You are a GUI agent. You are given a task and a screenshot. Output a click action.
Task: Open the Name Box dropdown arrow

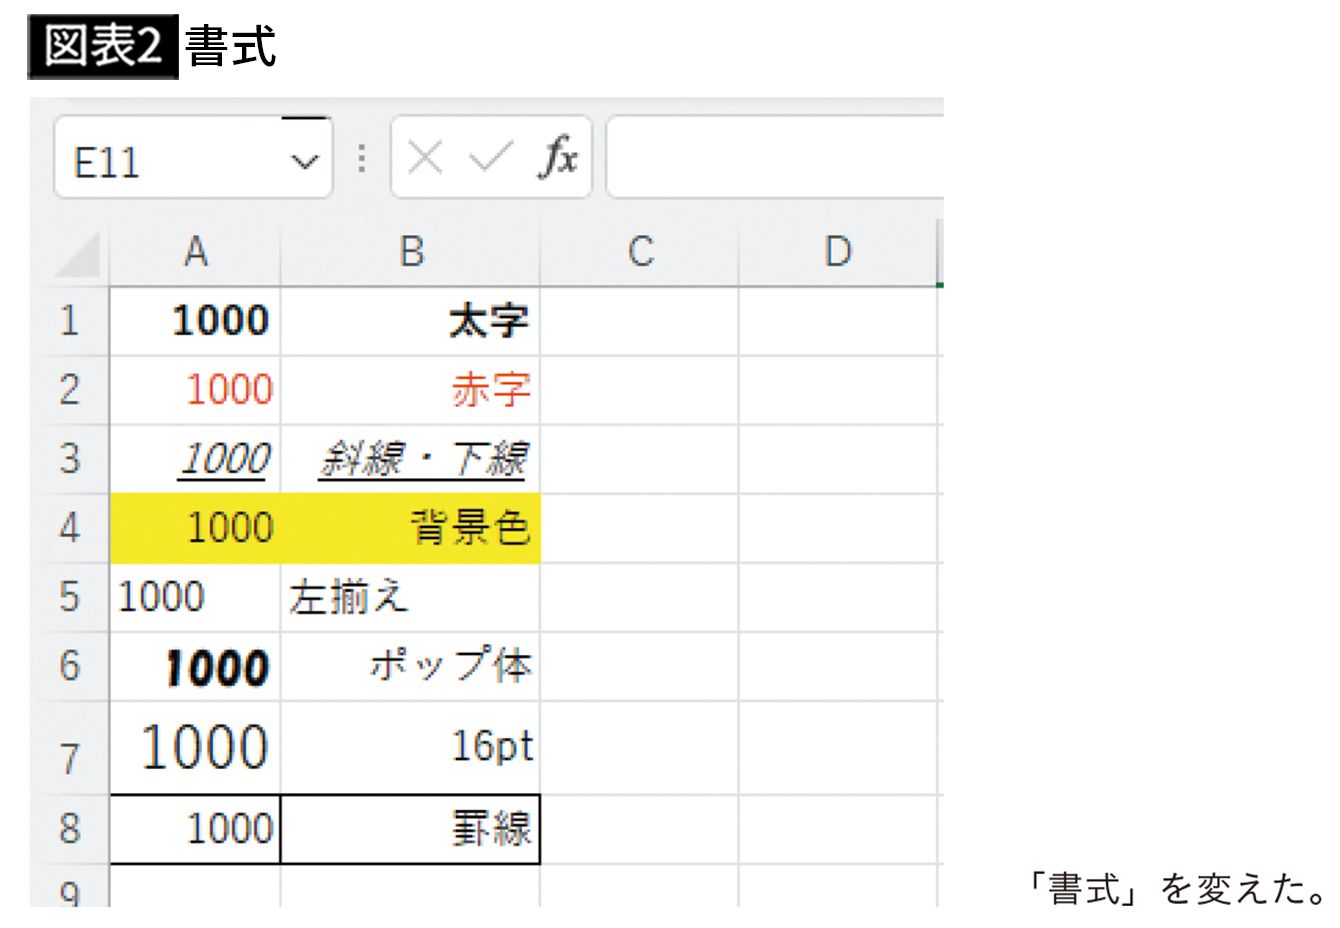[x=304, y=161]
